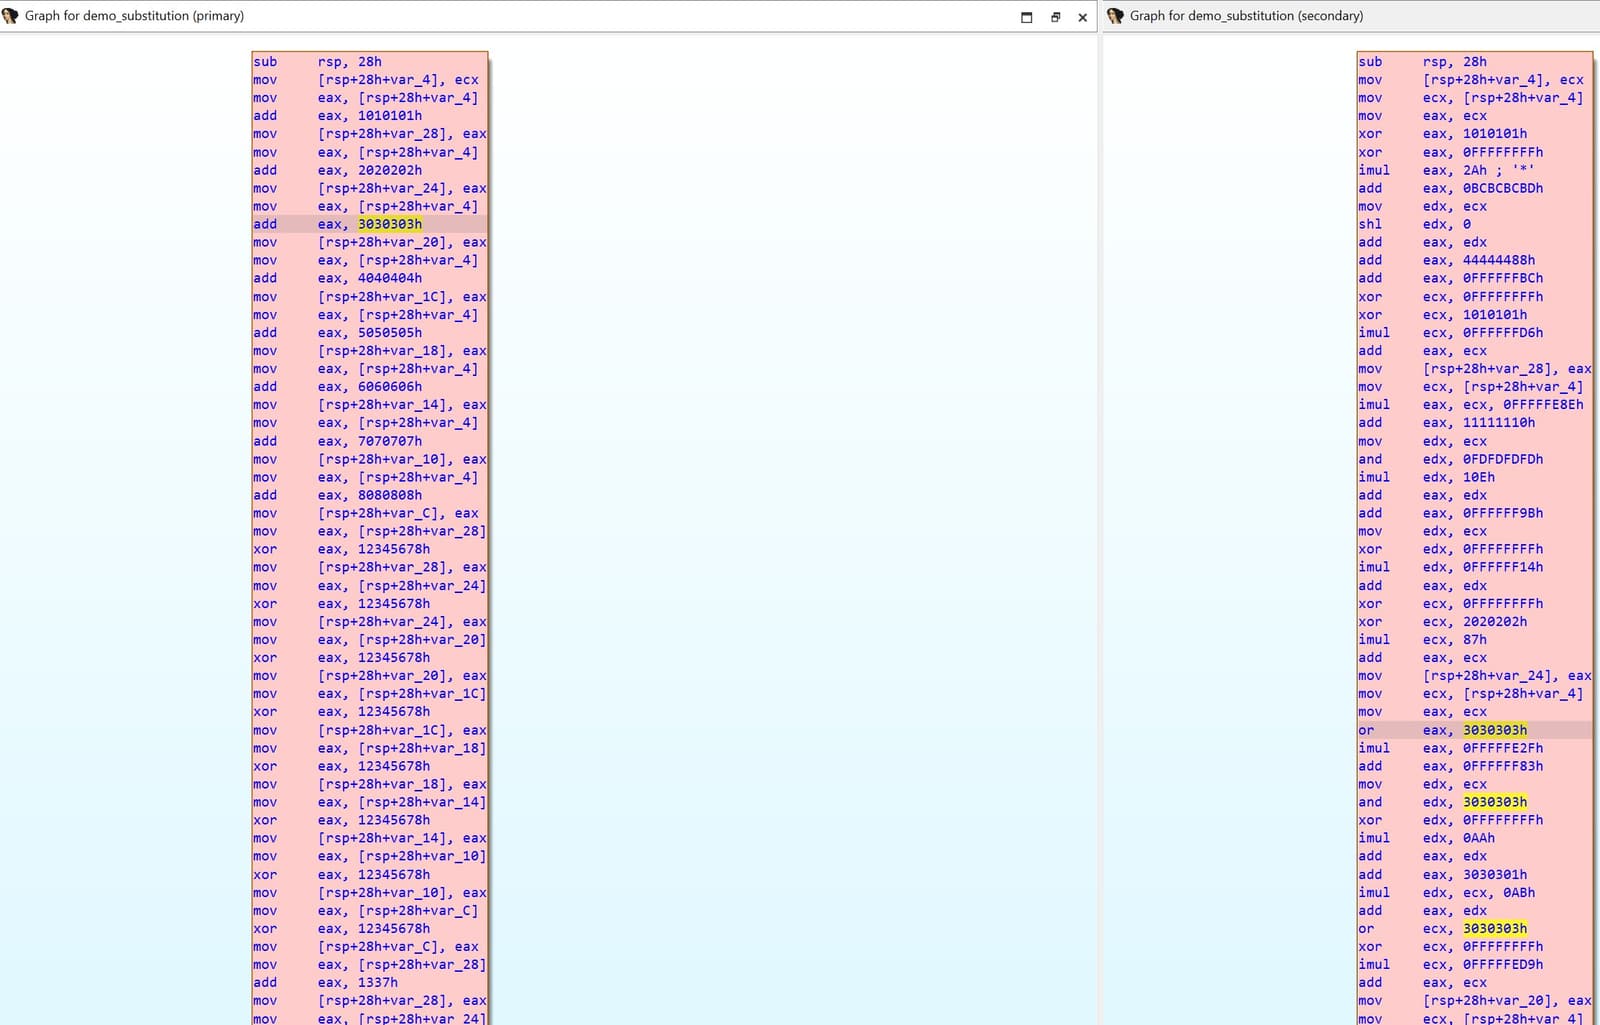Viewport: 1600px width, 1025px height.
Task: Click 'imul ecx, 0FFFFFFD6h' instruction
Action: tap(1451, 333)
